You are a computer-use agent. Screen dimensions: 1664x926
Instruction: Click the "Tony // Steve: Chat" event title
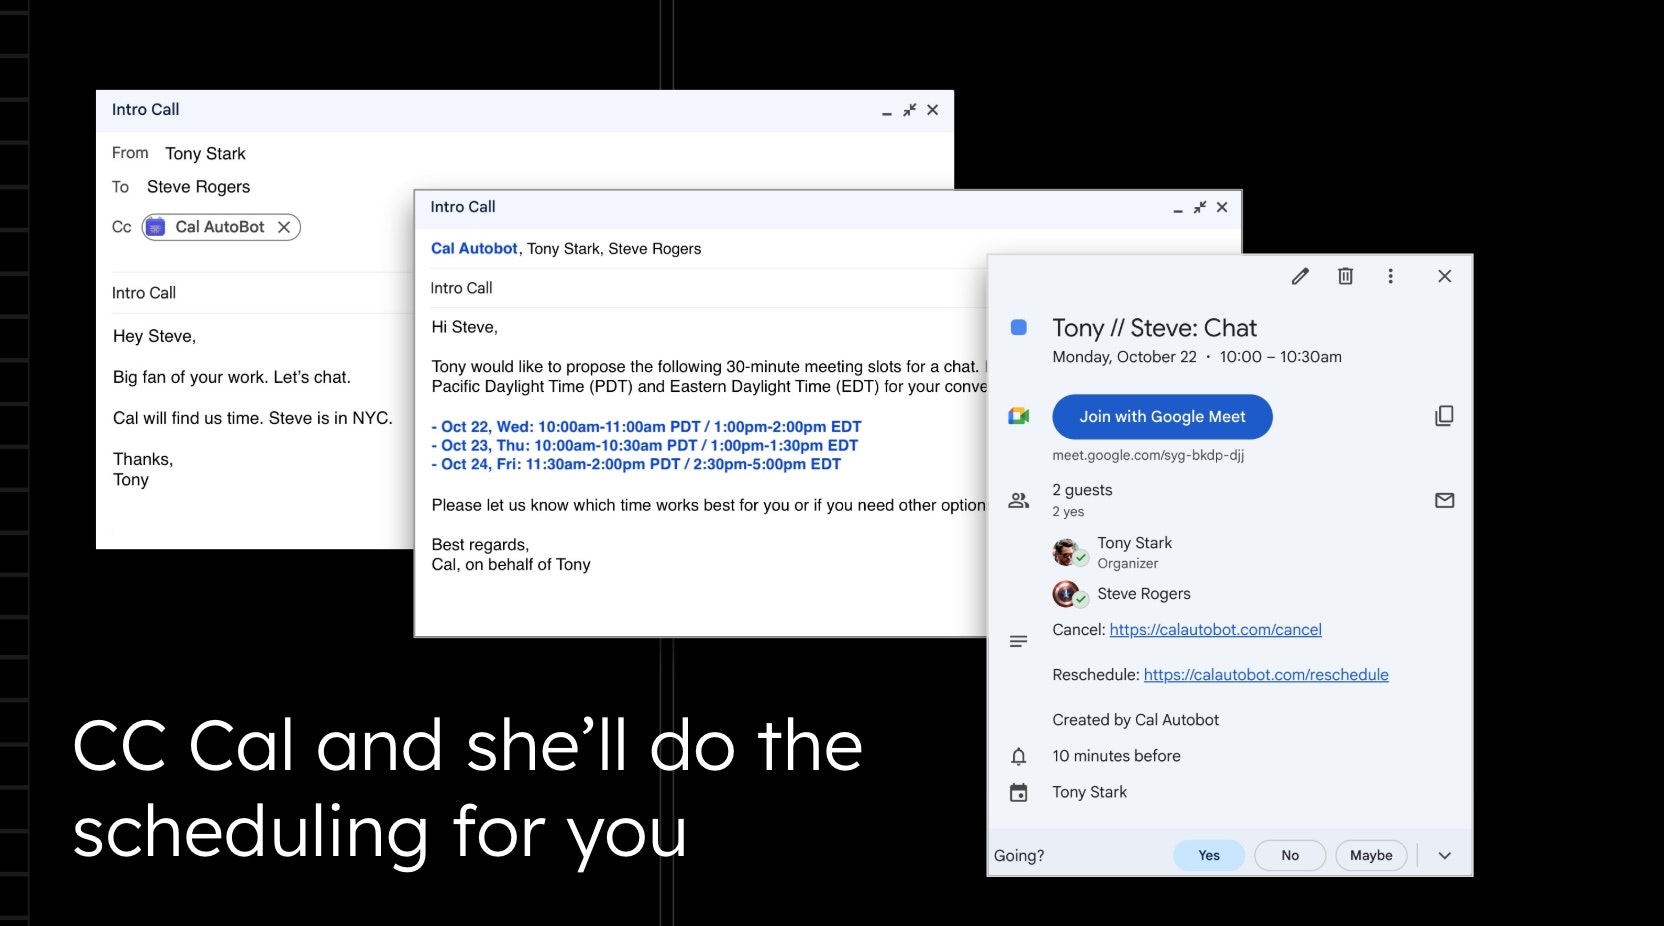pos(1154,328)
